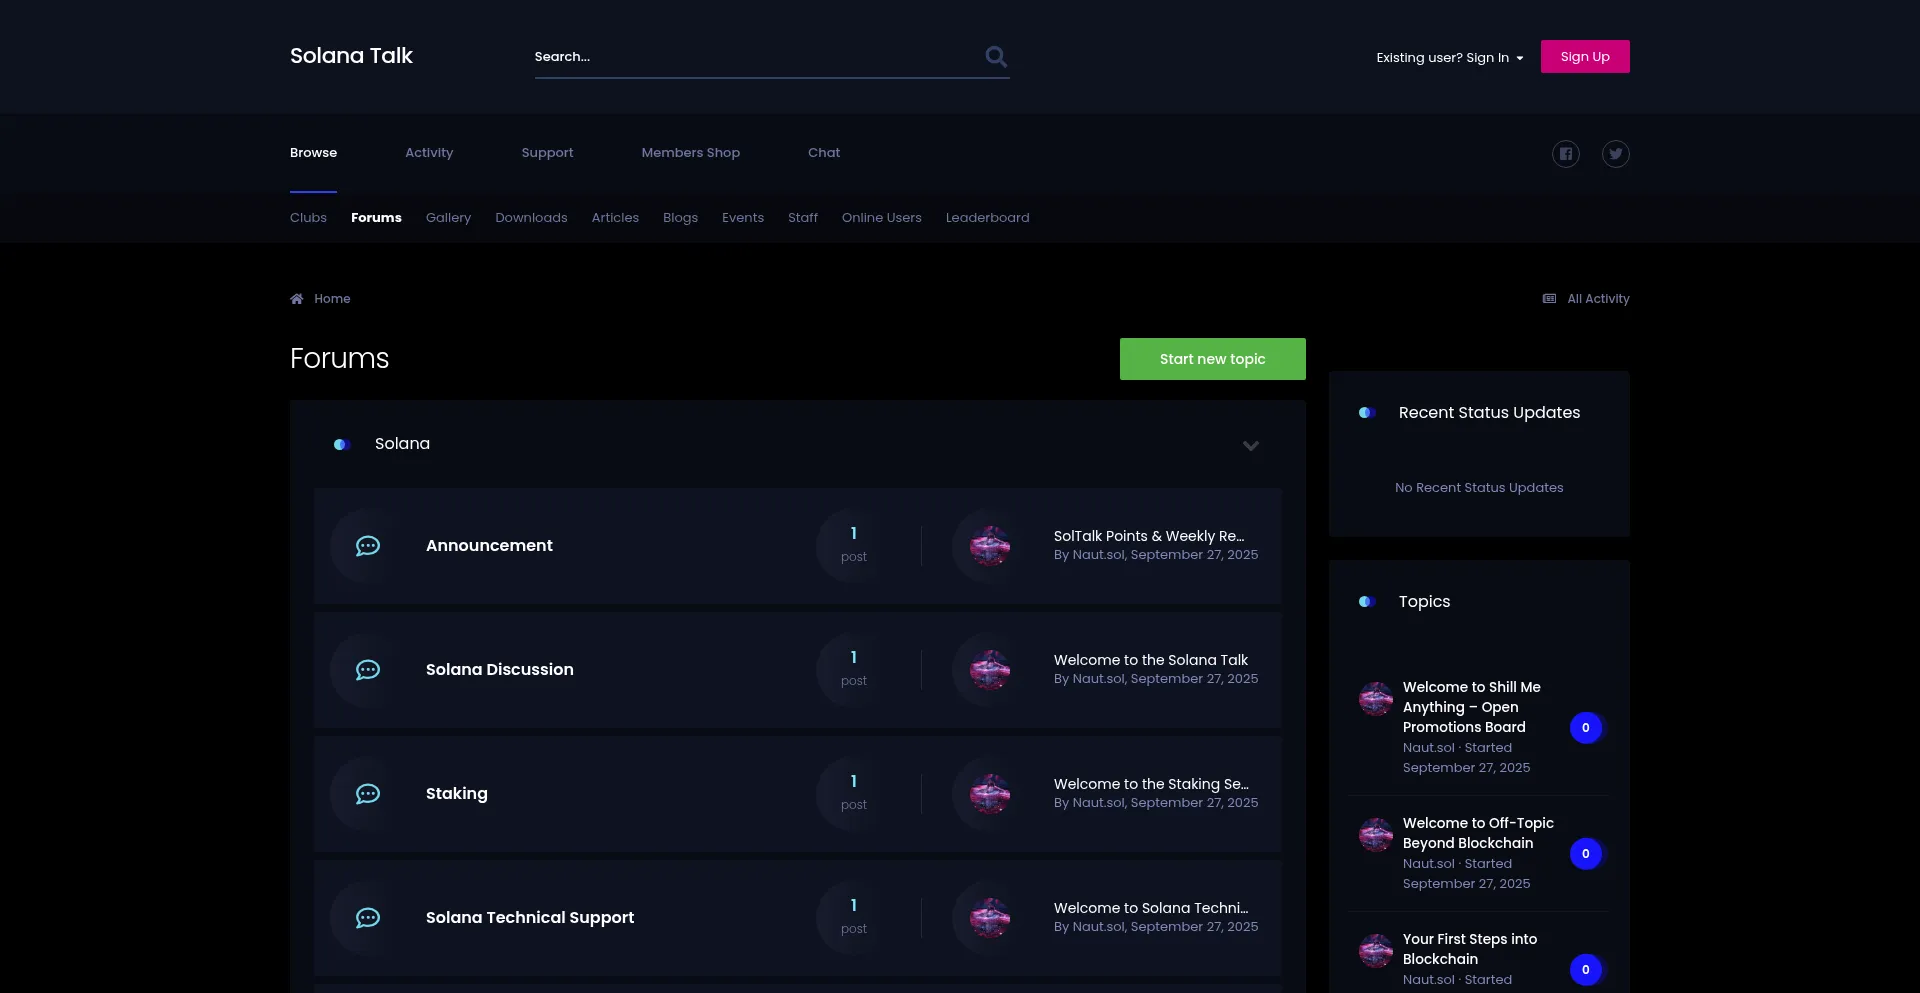The image size is (1920, 993).
Task: Open avatar beside SolTalk Points post
Action: click(x=989, y=546)
